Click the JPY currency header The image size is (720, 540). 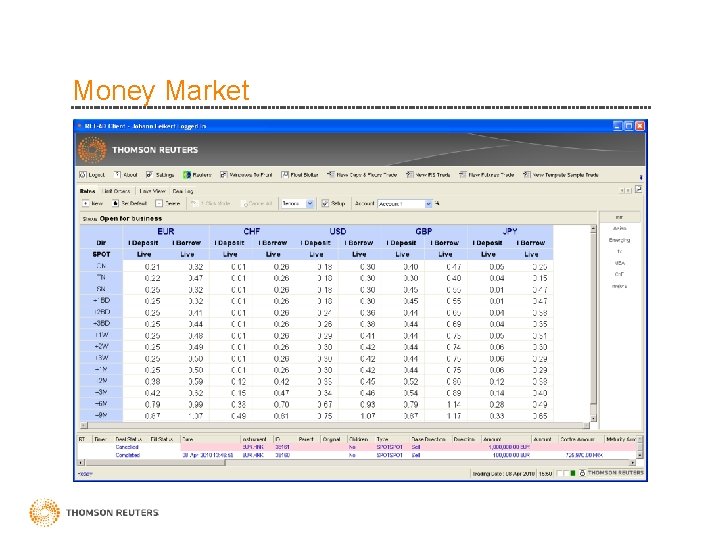[x=510, y=231]
